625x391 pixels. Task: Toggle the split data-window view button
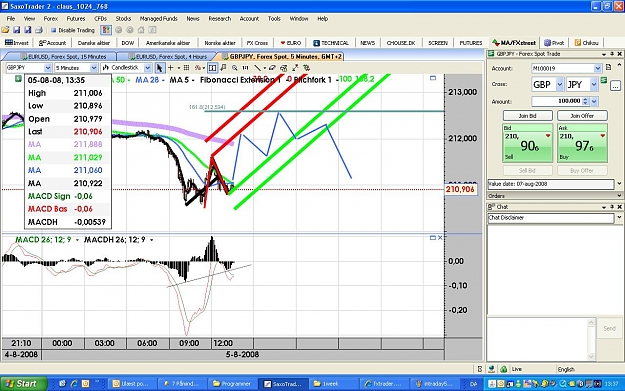coord(212,68)
